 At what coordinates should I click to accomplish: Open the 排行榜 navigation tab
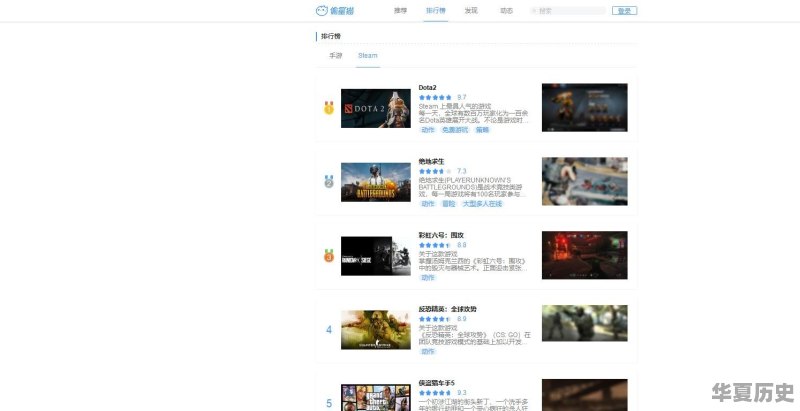[436, 11]
